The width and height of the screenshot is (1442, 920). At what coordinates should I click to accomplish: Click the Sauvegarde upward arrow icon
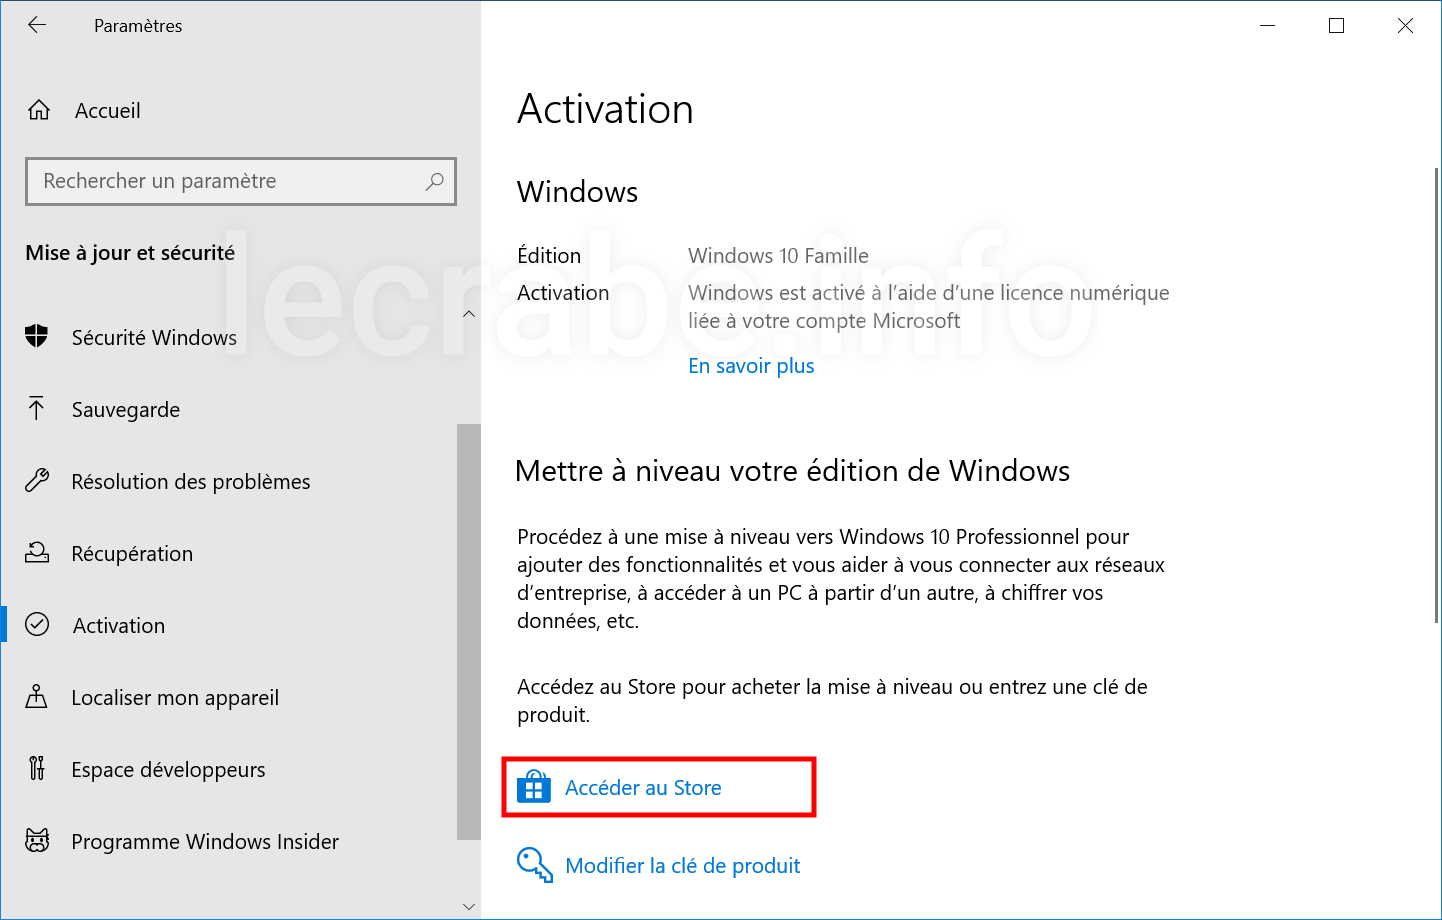[37, 408]
